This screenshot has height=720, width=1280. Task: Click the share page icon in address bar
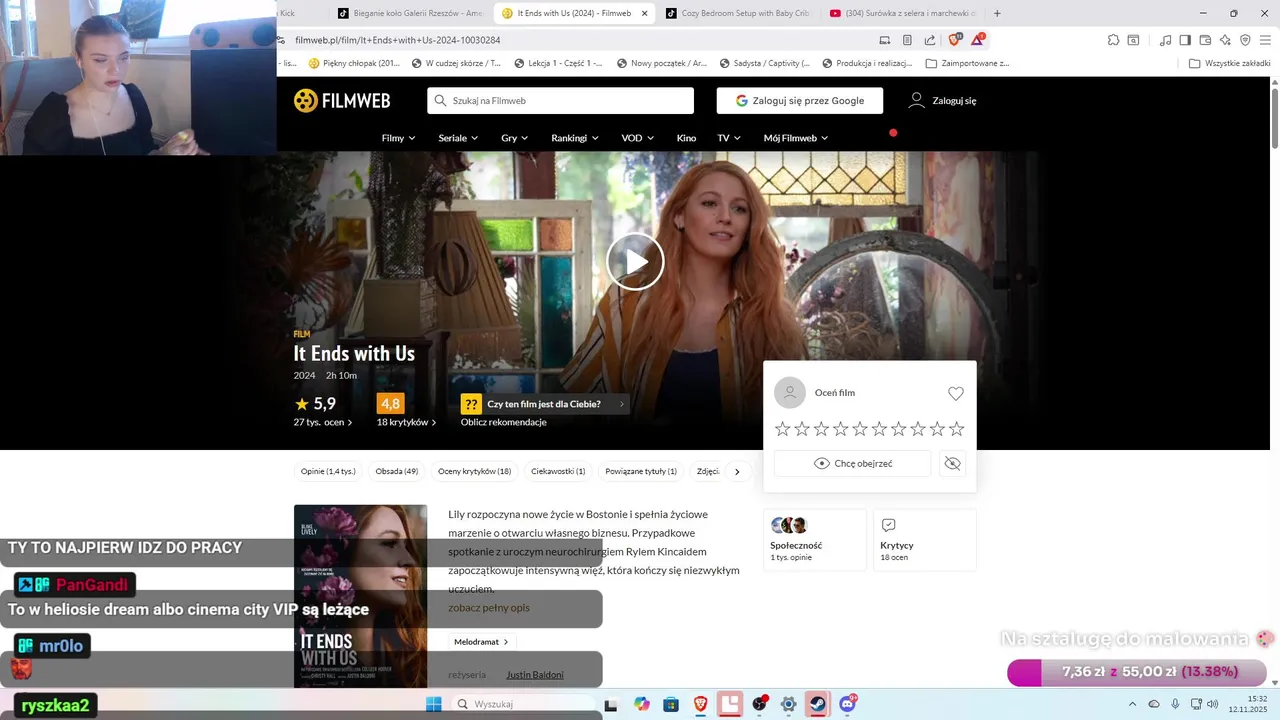click(x=930, y=40)
